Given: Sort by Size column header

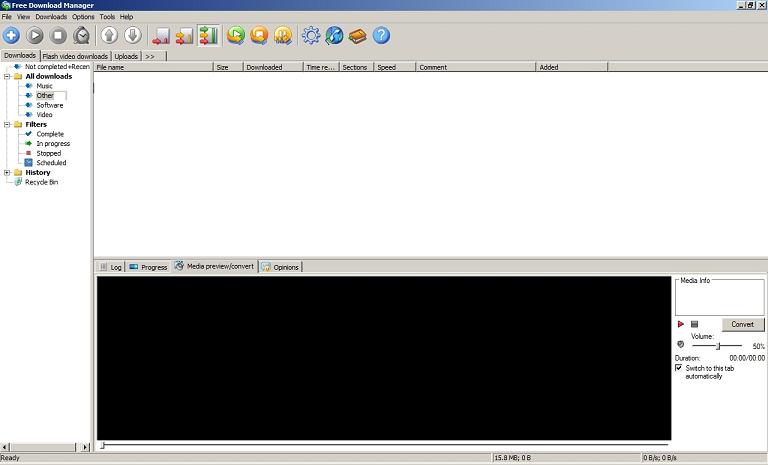Looking at the screenshot, I should click(228, 67).
